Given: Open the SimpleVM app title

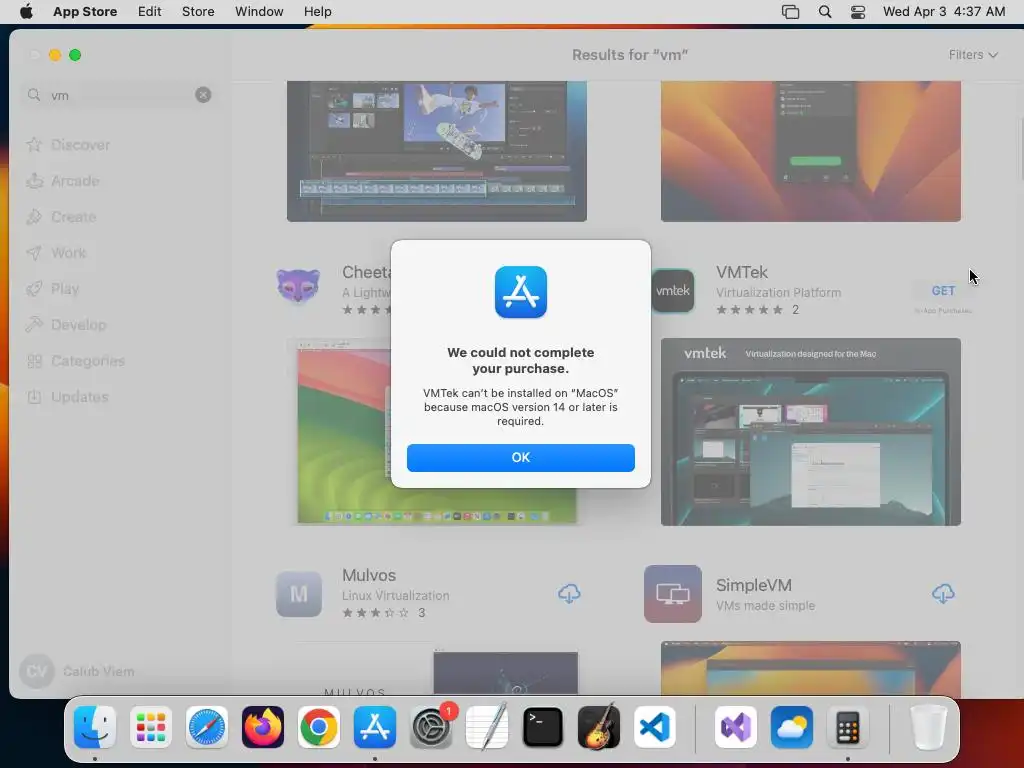Looking at the screenshot, I should (754, 585).
